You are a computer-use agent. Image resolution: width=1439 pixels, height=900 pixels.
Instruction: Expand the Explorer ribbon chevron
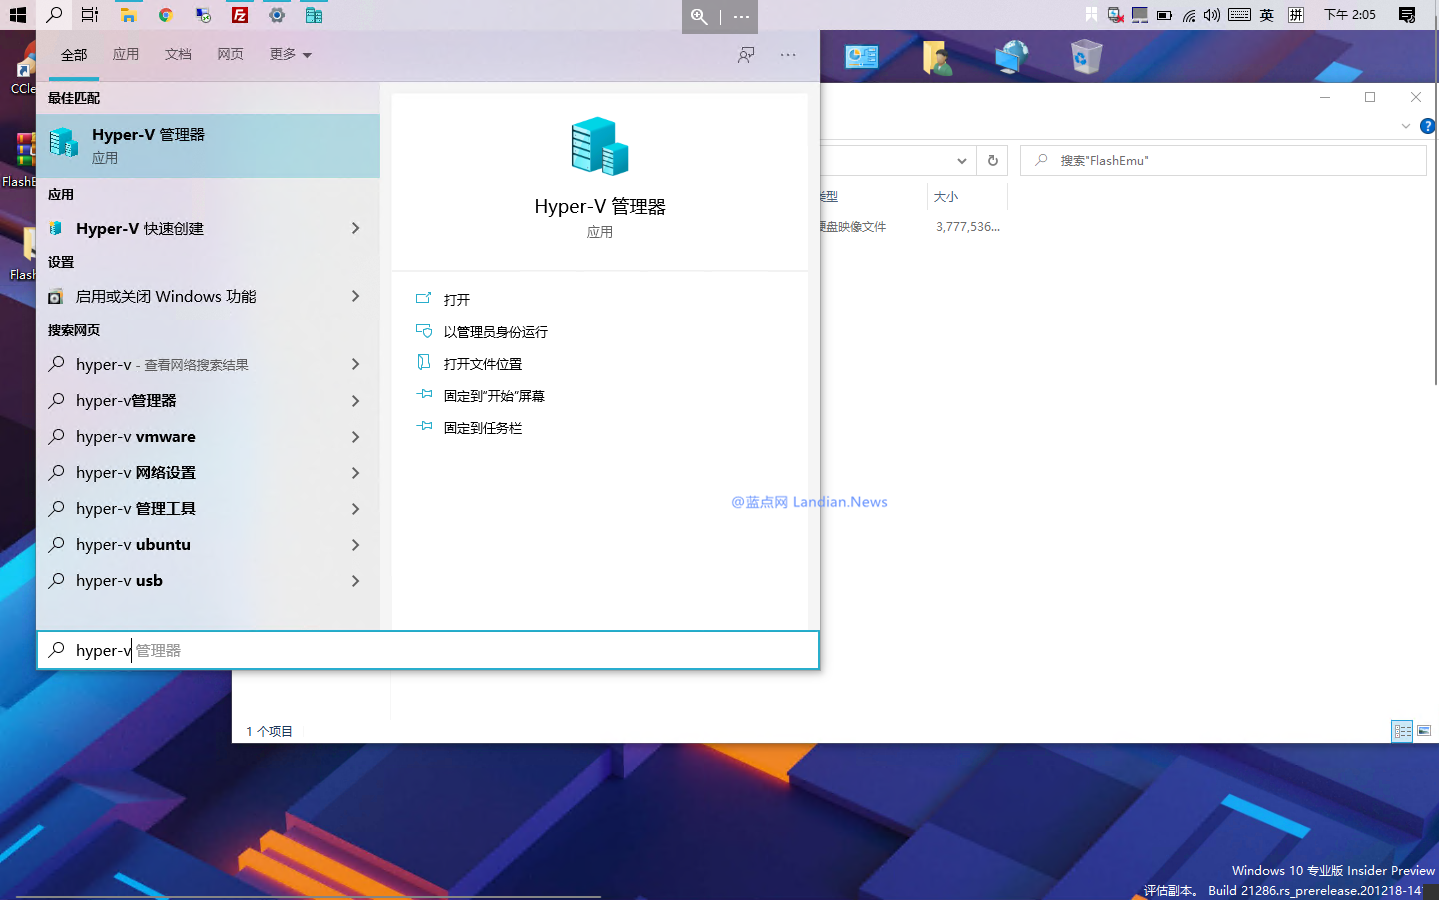click(1405, 126)
